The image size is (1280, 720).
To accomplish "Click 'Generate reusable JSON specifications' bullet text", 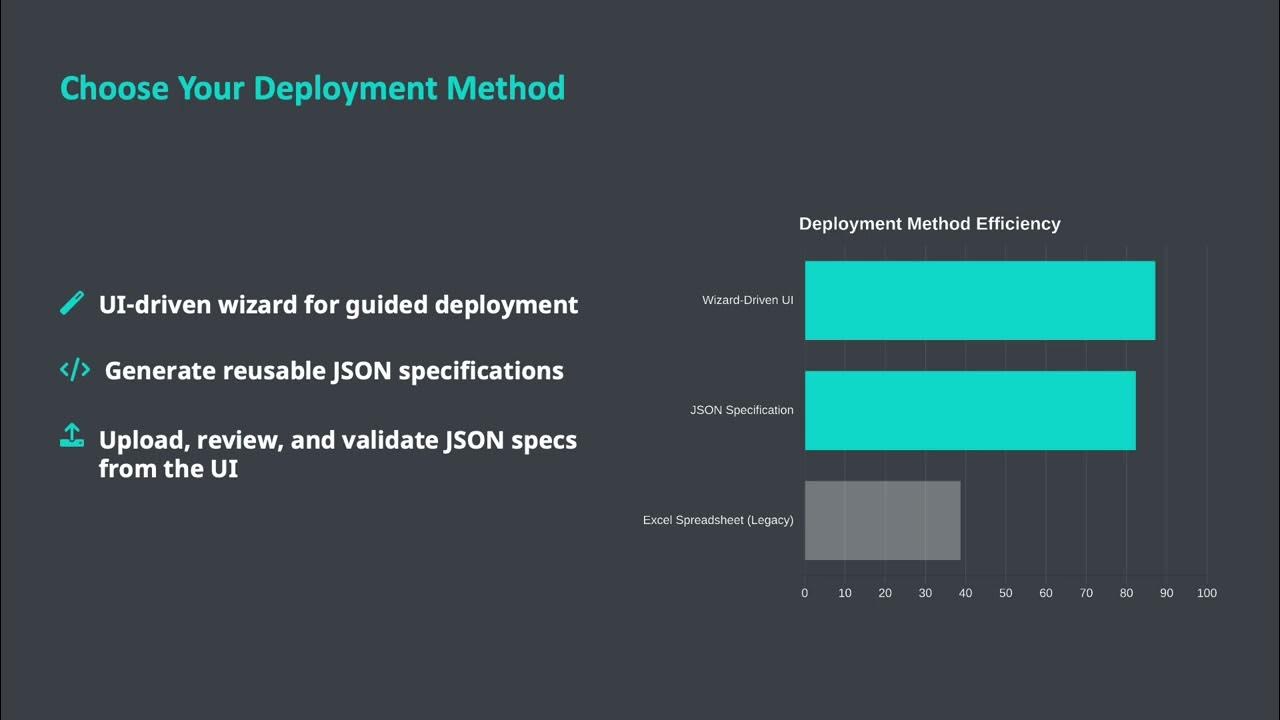I will 334,371.
